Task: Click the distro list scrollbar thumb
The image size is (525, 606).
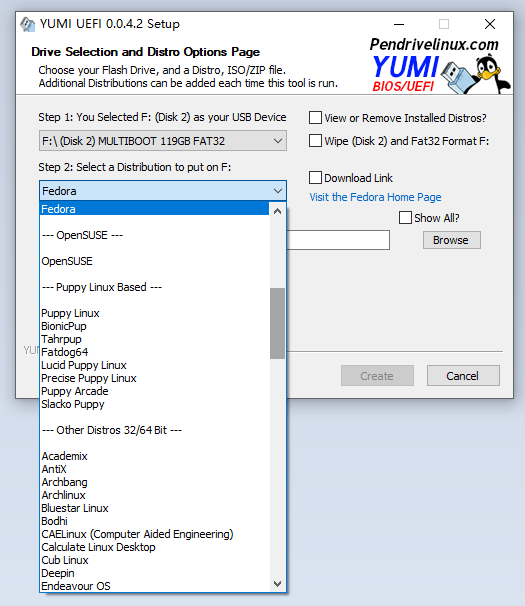Action: [277, 323]
